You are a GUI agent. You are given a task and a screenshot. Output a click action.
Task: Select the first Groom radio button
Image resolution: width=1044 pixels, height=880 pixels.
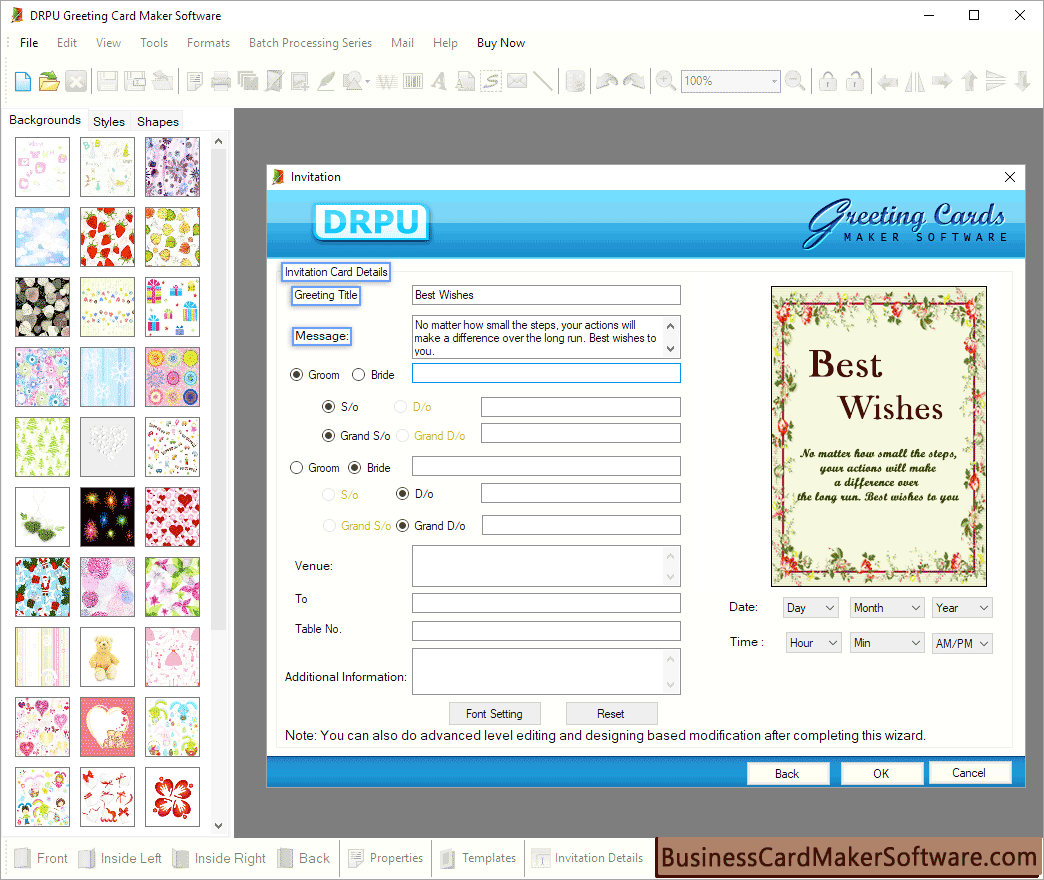pos(296,375)
